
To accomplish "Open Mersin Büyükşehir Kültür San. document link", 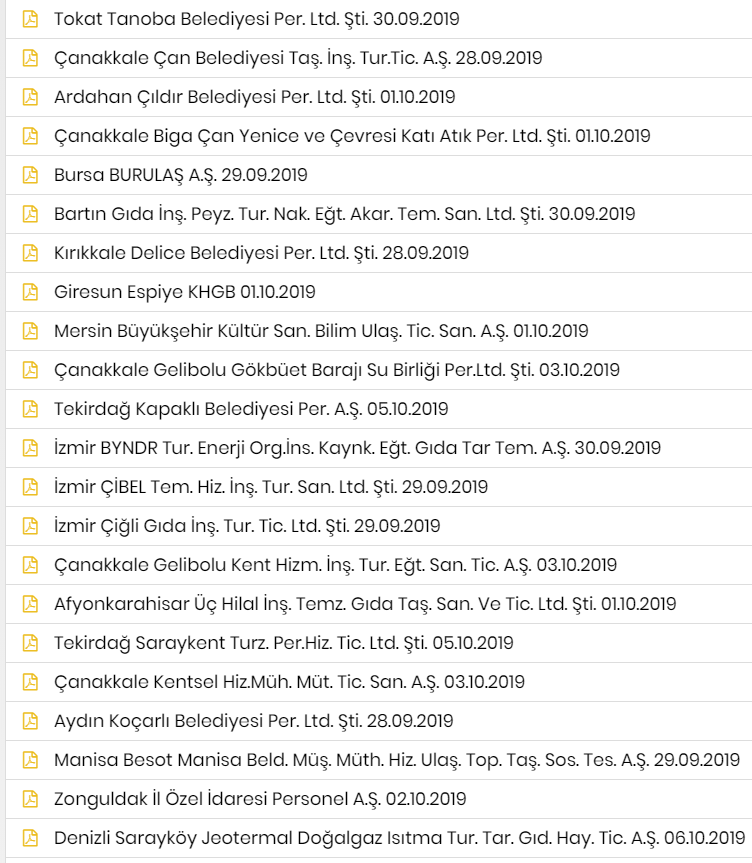I will pyautogui.click(x=321, y=331).
